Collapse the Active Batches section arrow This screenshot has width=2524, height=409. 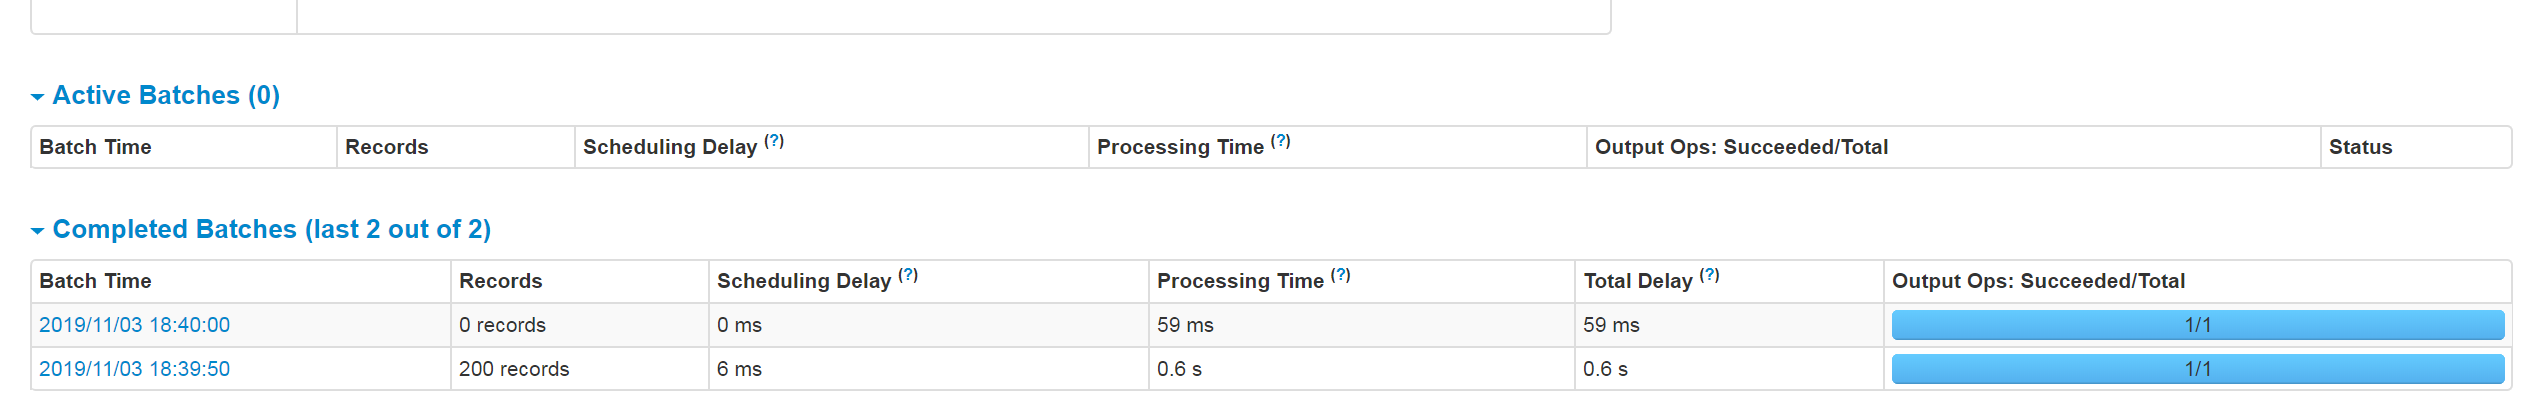pyautogui.click(x=38, y=97)
